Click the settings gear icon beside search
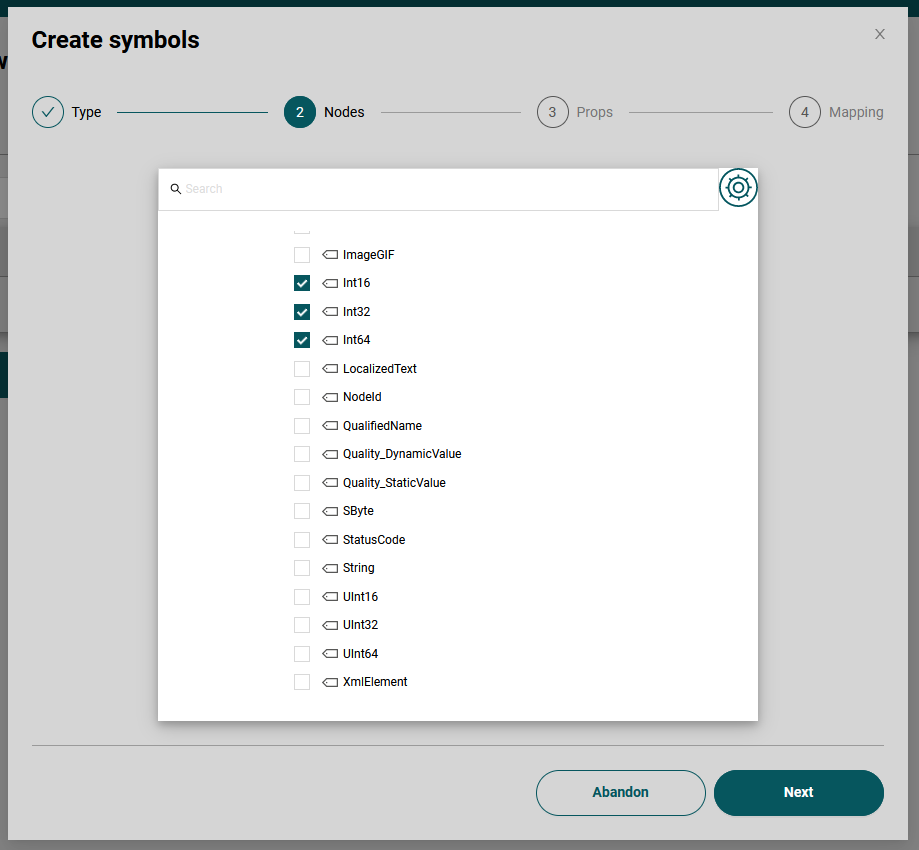Viewport: 919px width, 850px height. click(x=738, y=188)
